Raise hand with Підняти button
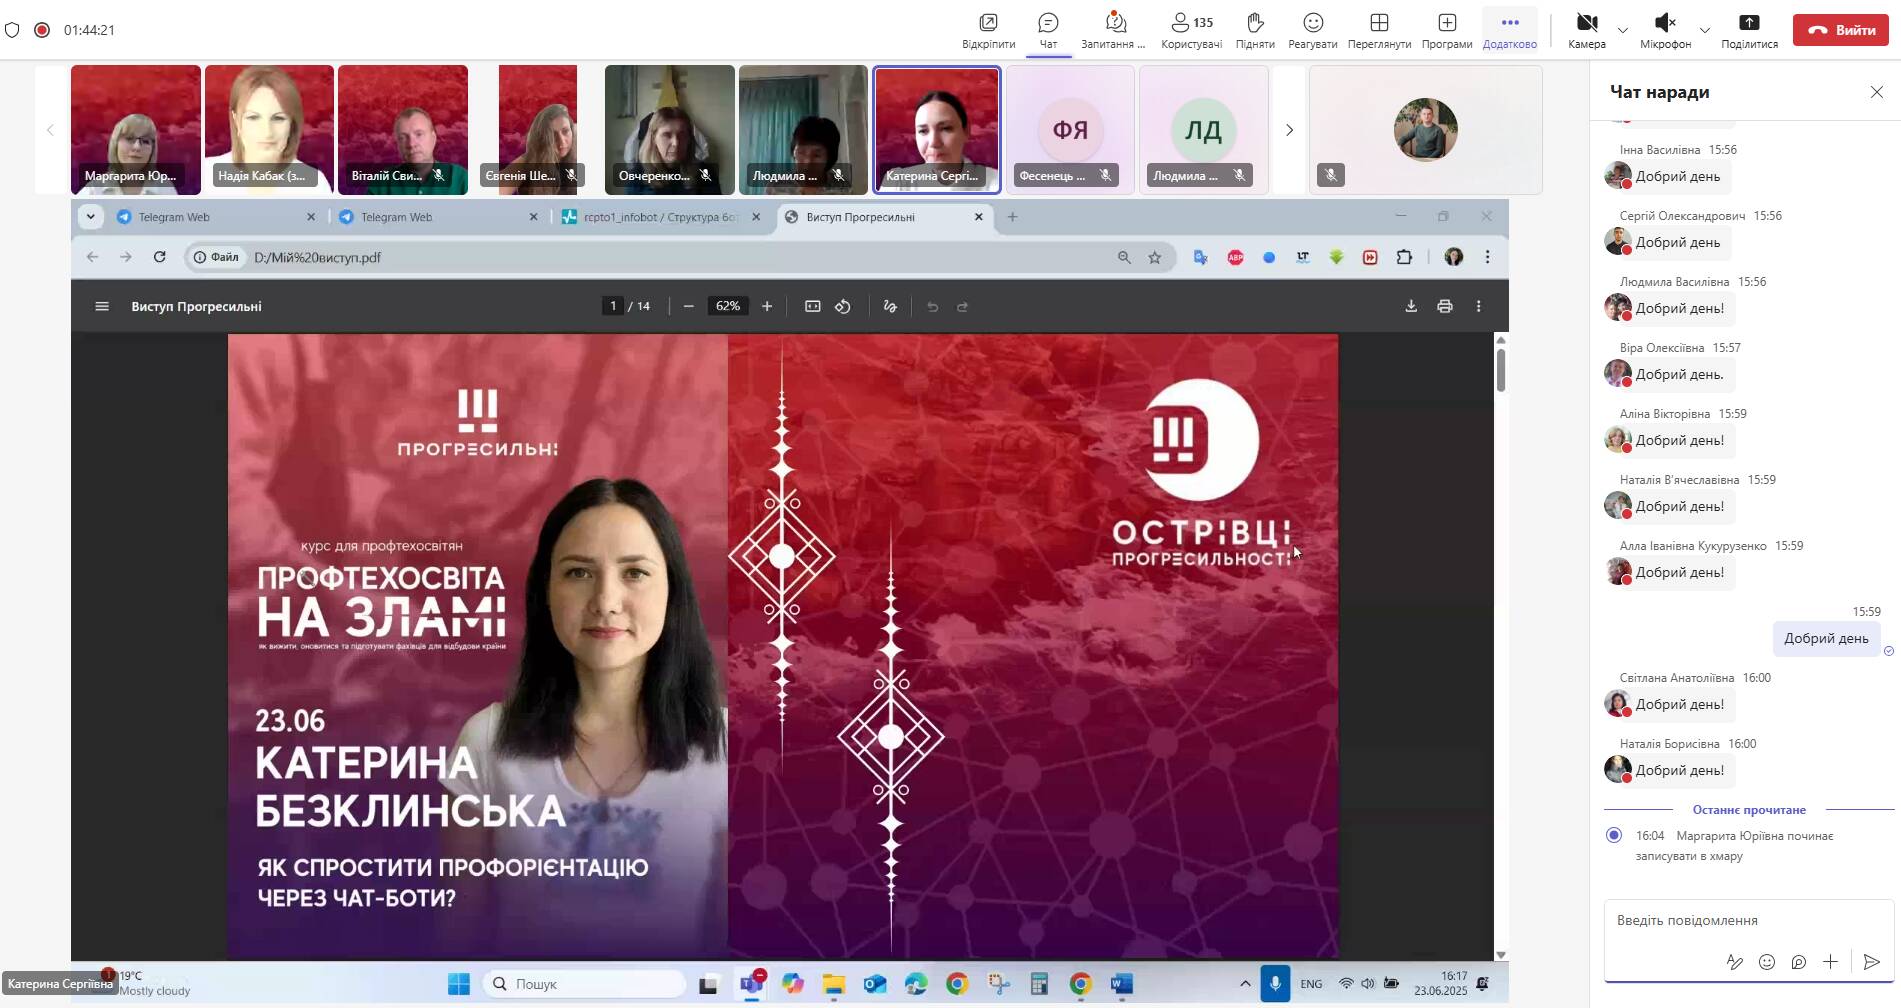 1255,30
